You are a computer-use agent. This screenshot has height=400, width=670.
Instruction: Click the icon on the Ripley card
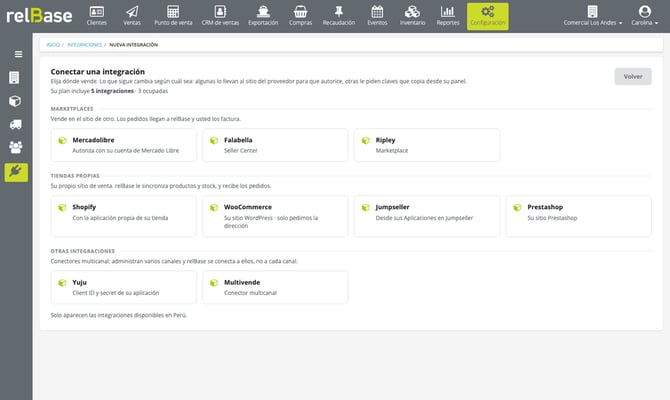pos(366,141)
